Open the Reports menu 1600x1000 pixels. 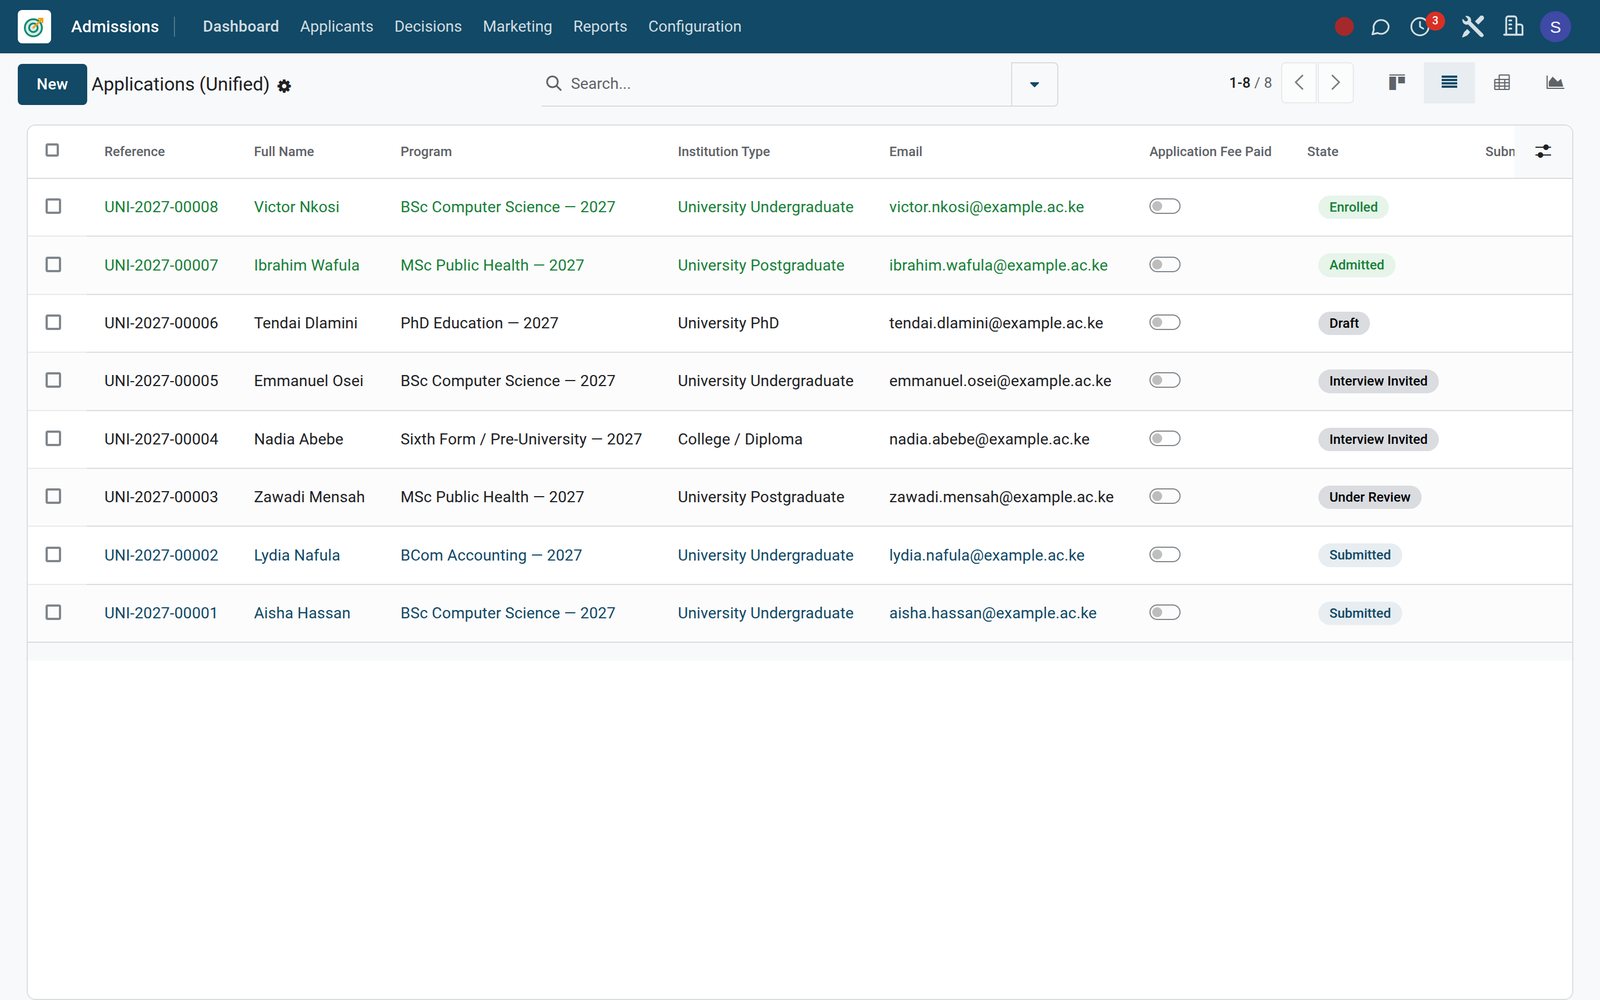coord(600,27)
